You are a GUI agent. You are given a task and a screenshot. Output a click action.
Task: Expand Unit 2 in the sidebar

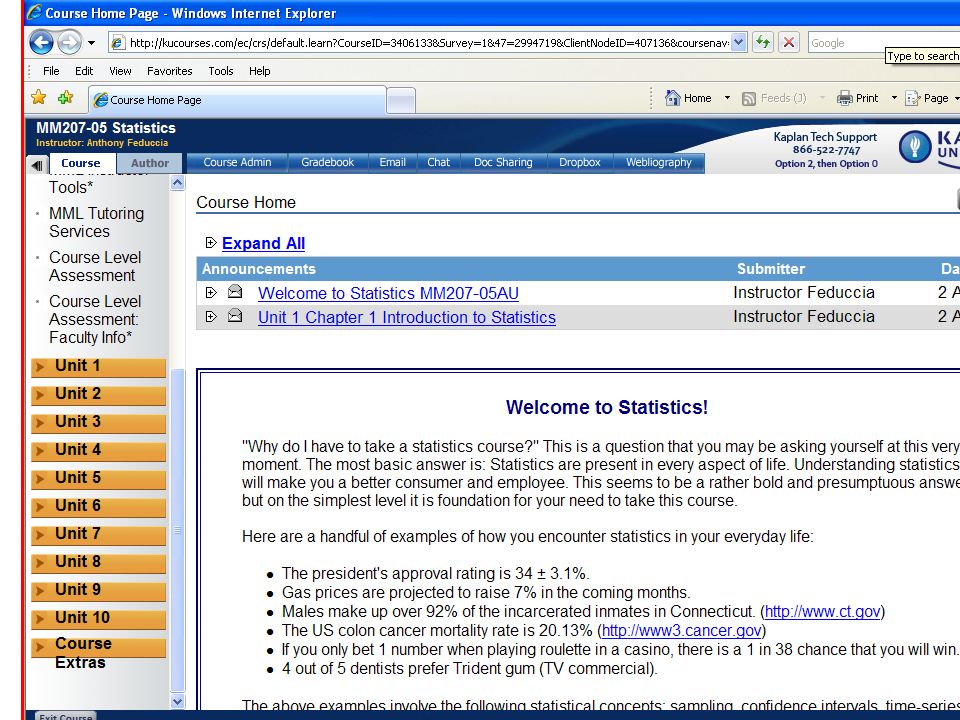pos(99,394)
